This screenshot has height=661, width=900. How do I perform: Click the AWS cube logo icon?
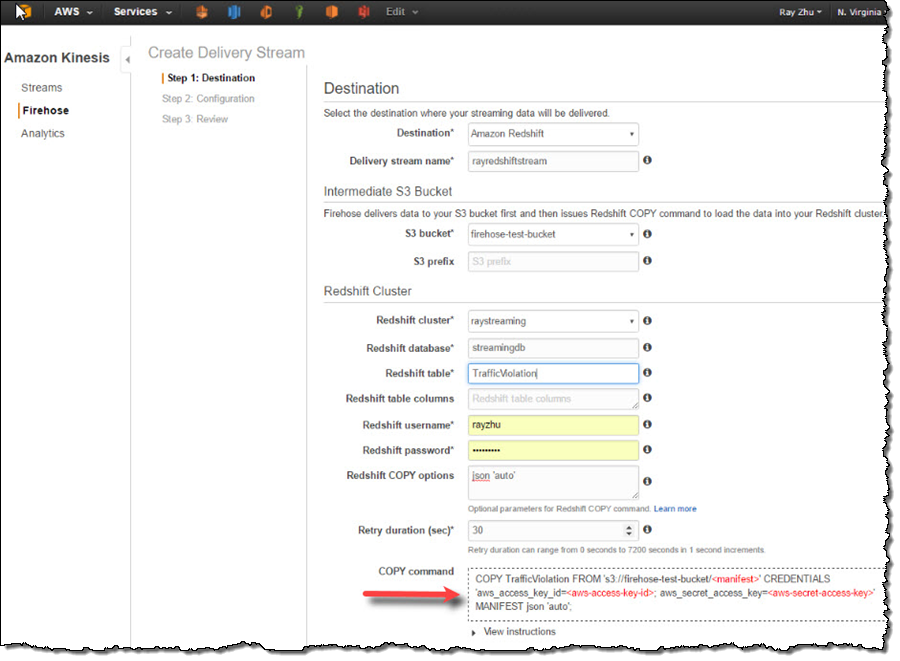[23, 12]
